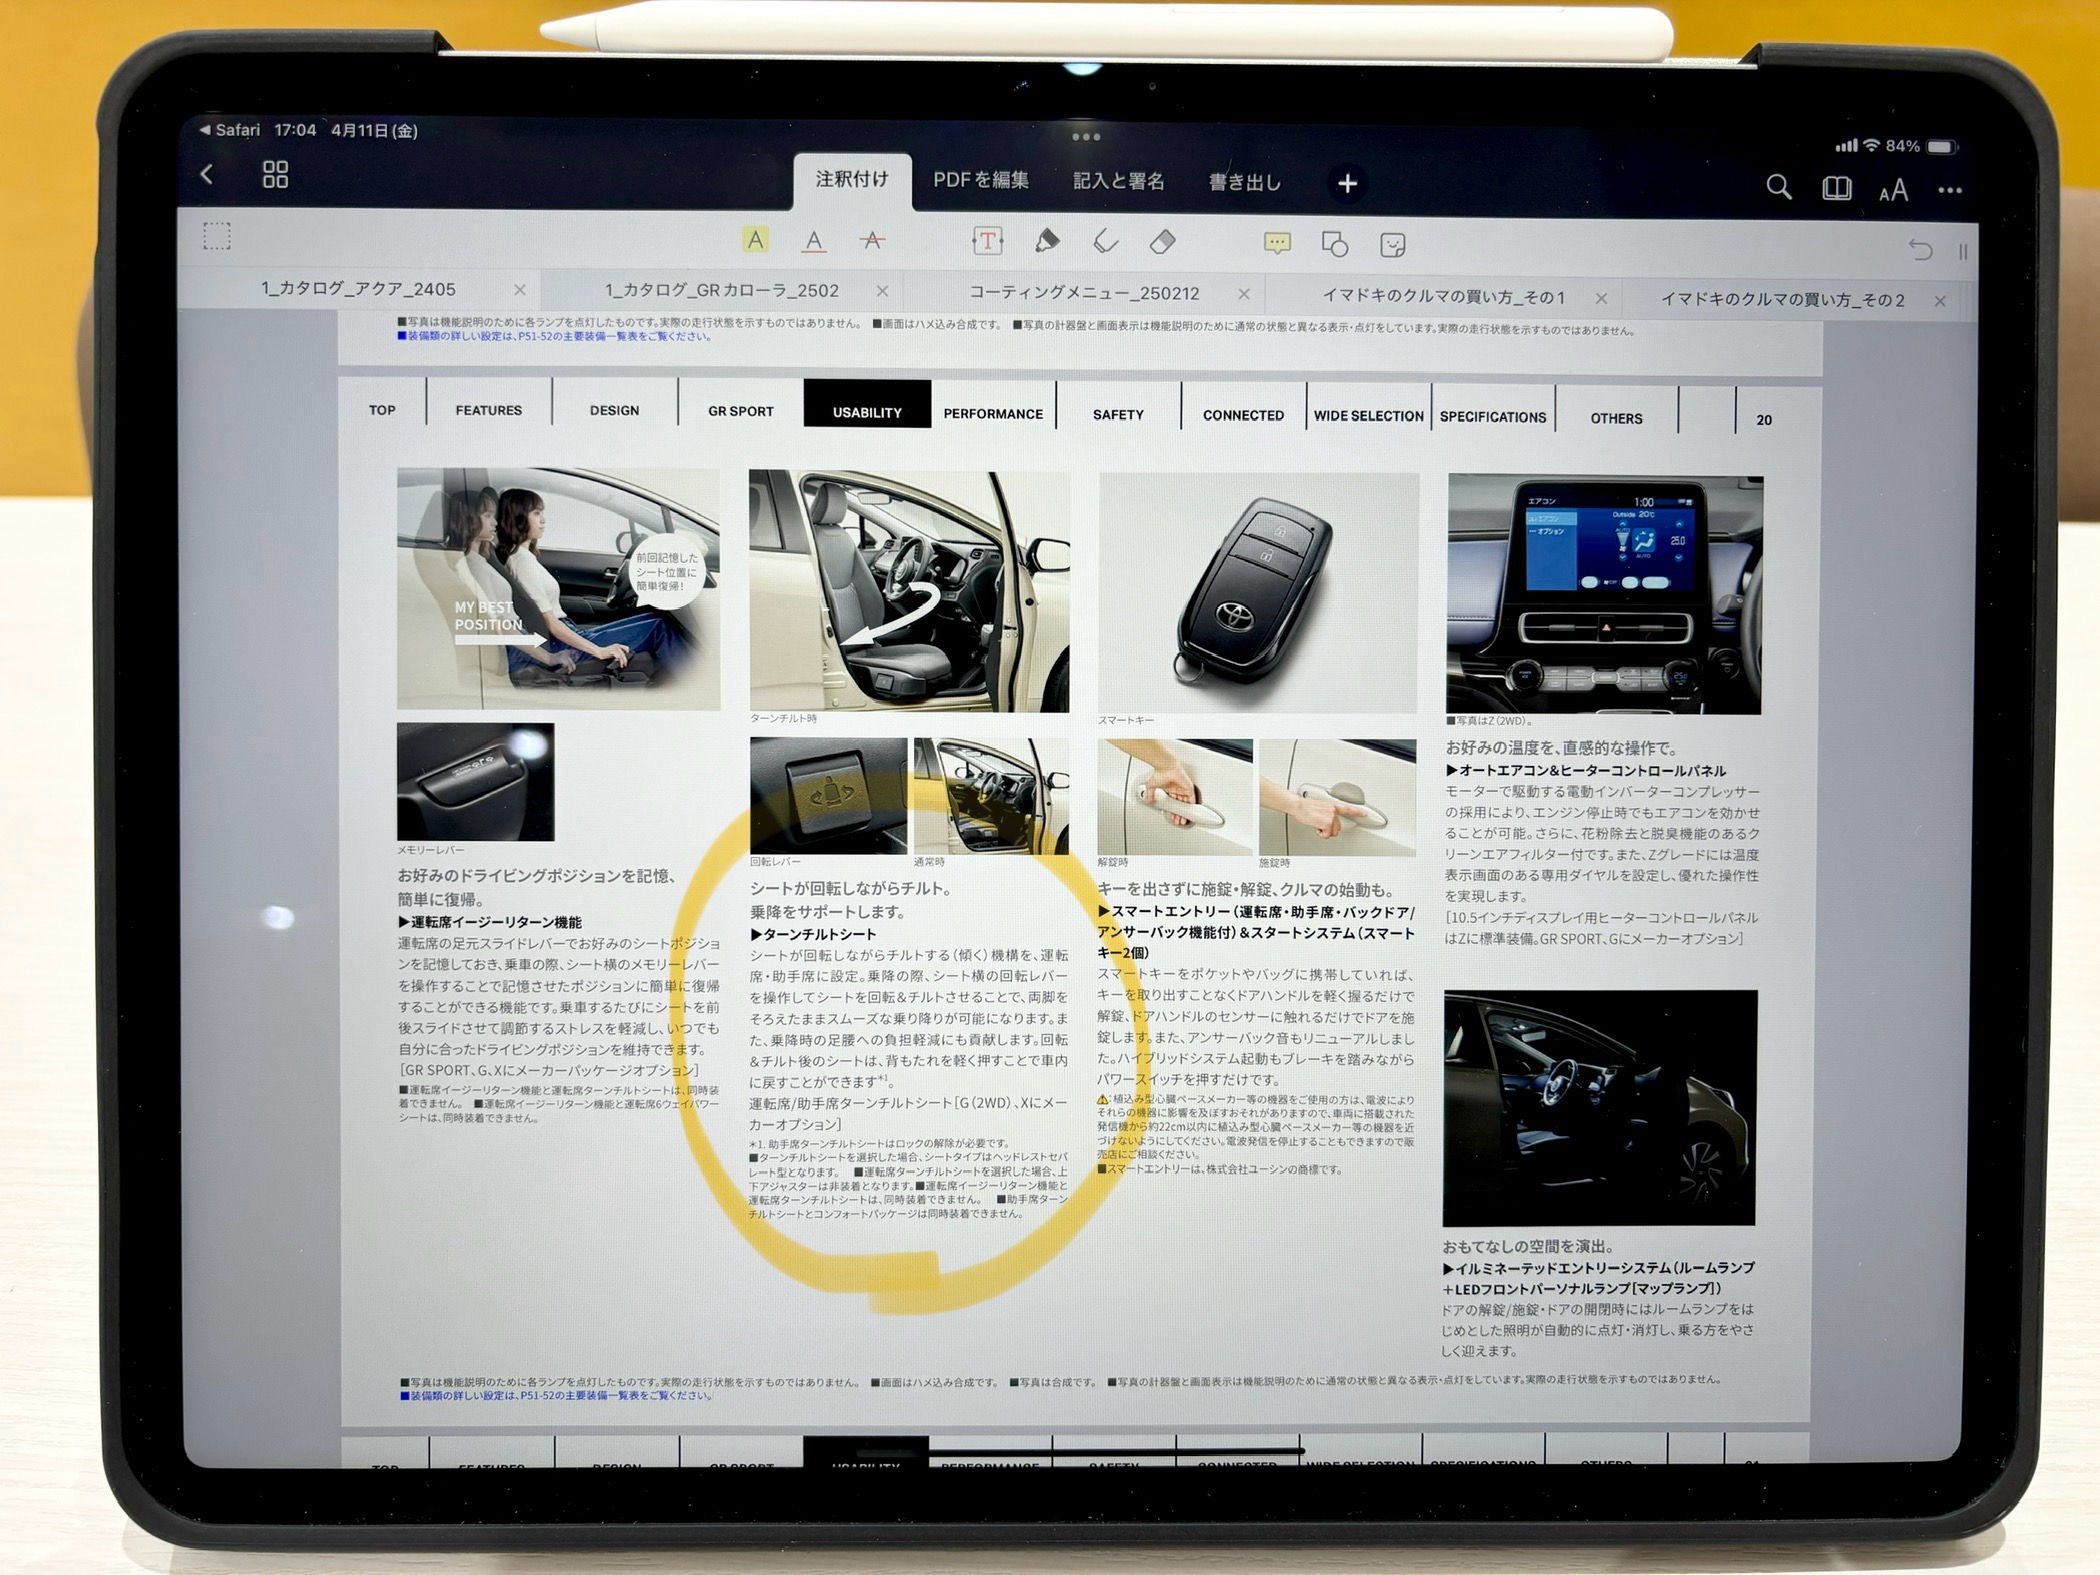Choose the underline text annotation tool
Screen dimensions: 2100x1575
pos(814,241)
